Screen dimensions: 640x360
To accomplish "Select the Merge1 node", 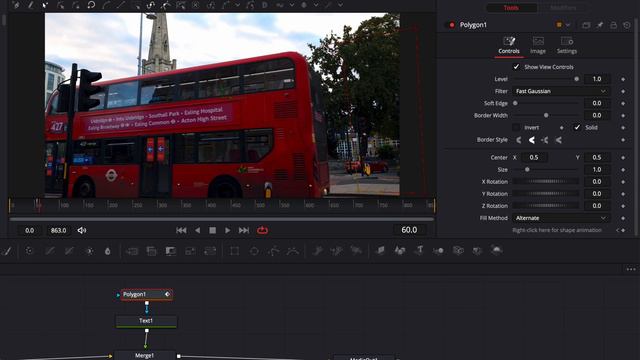I will click(x=144, y=355).
